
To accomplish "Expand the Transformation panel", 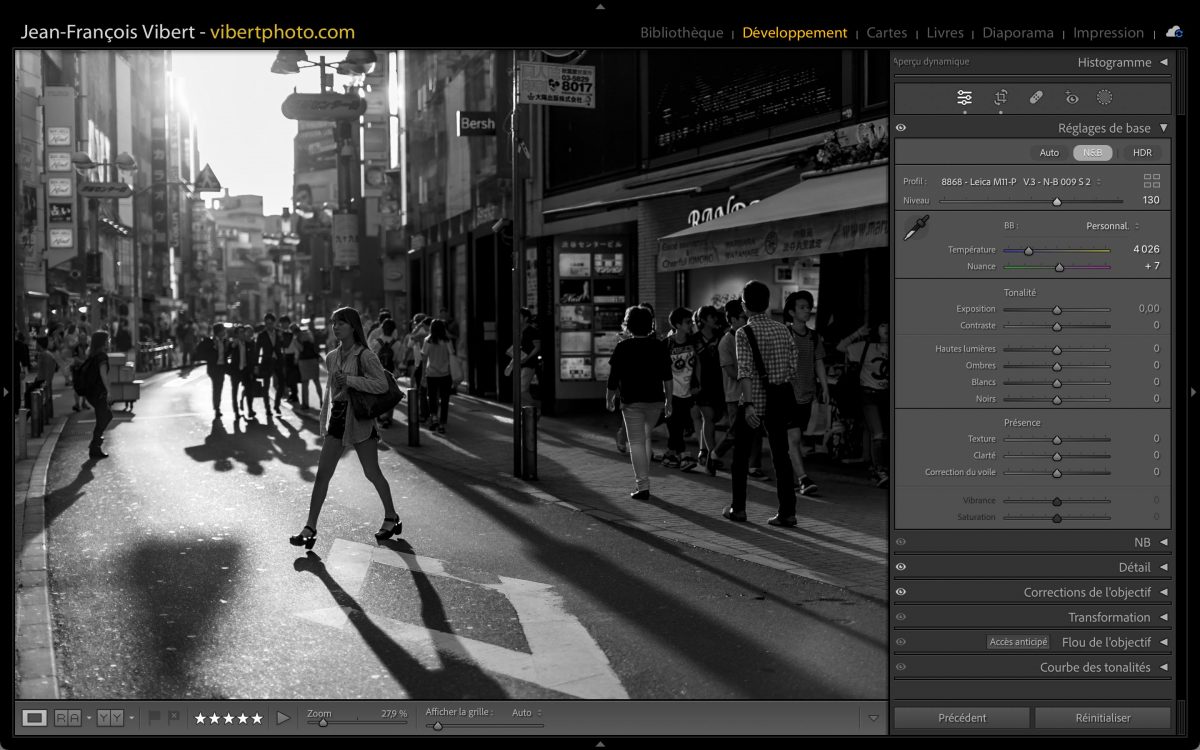I will (1108, 617).
